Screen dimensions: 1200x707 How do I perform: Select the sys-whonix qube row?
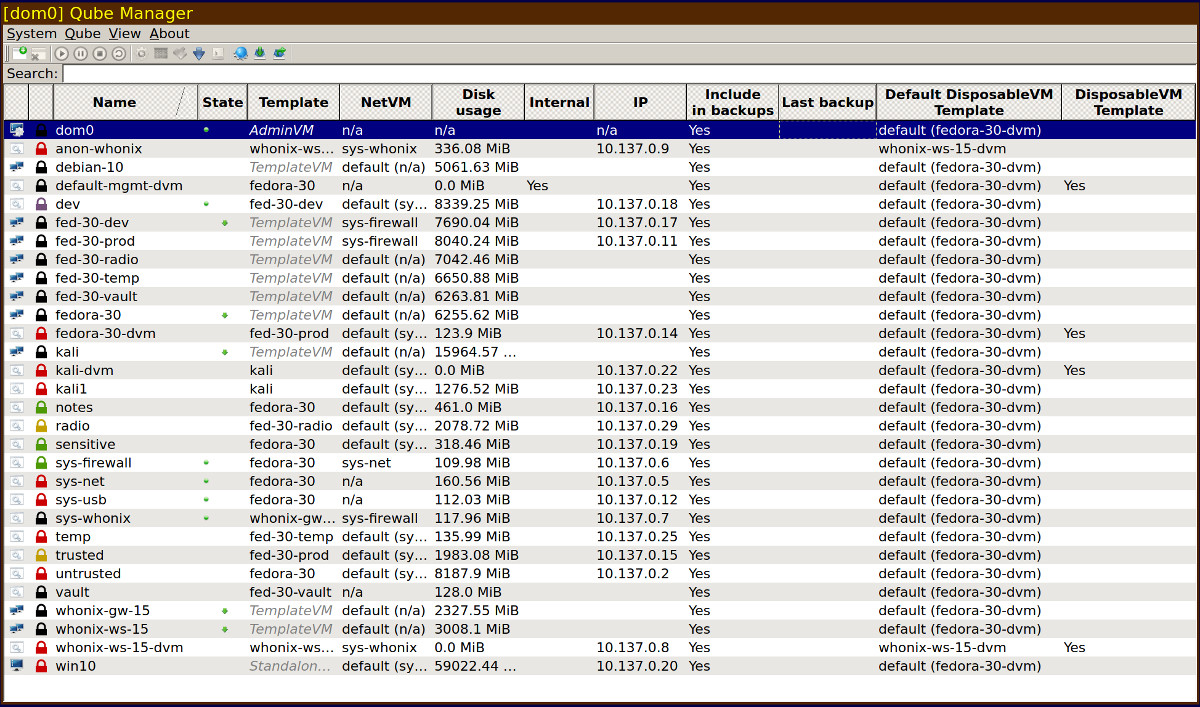point(600,518)
